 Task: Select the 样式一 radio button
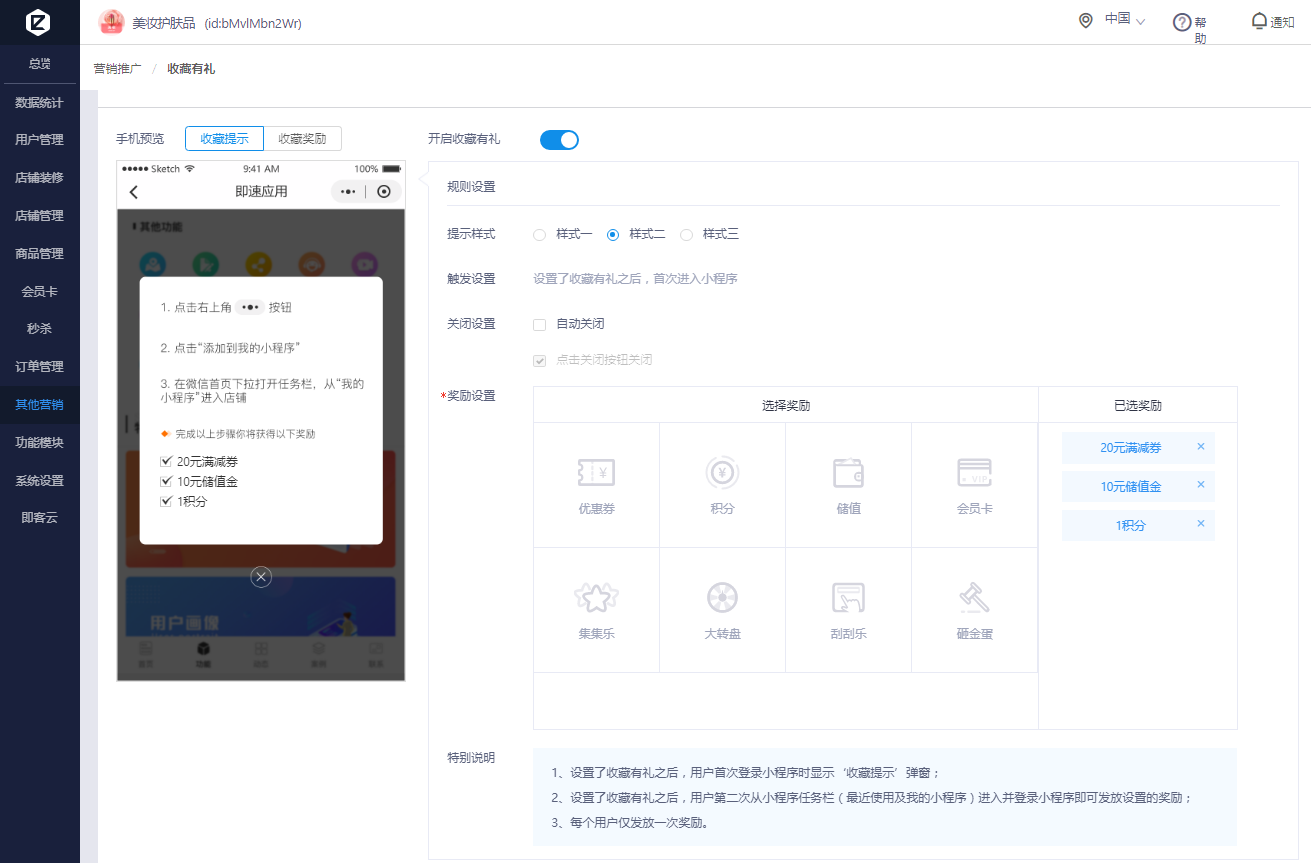(539, 235)
